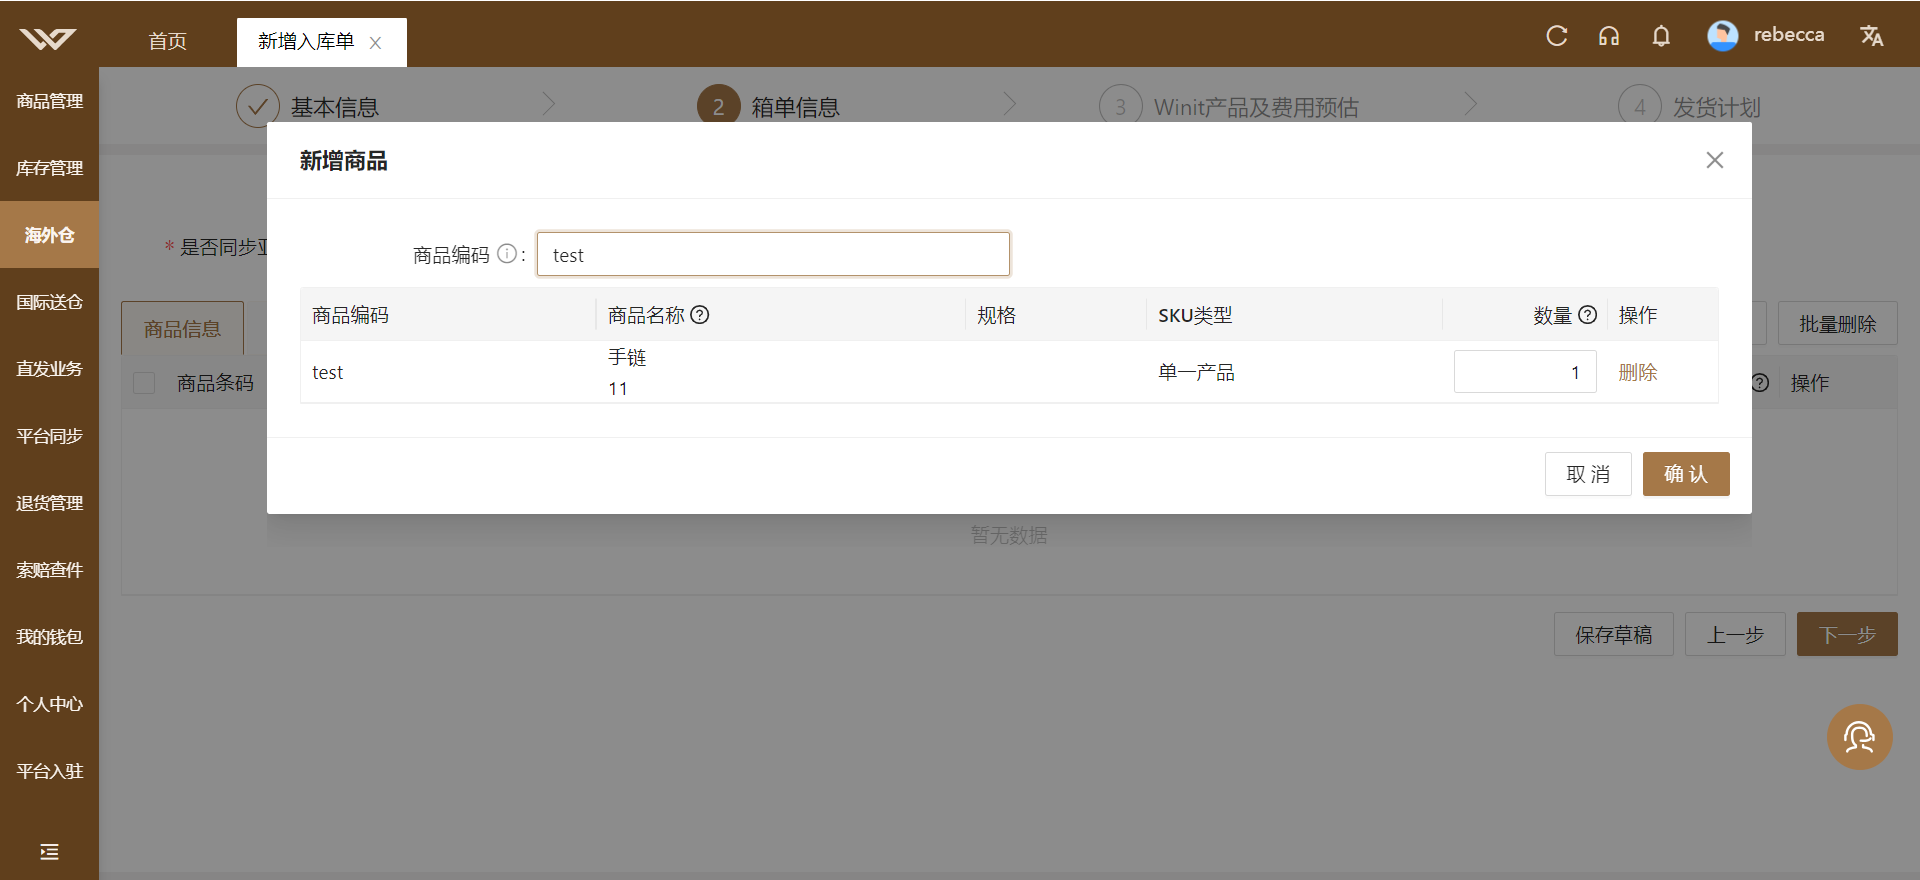Switch to the 首页 tab
The height and width of the screenshot is (880, 1920).
tap(167, 41)
